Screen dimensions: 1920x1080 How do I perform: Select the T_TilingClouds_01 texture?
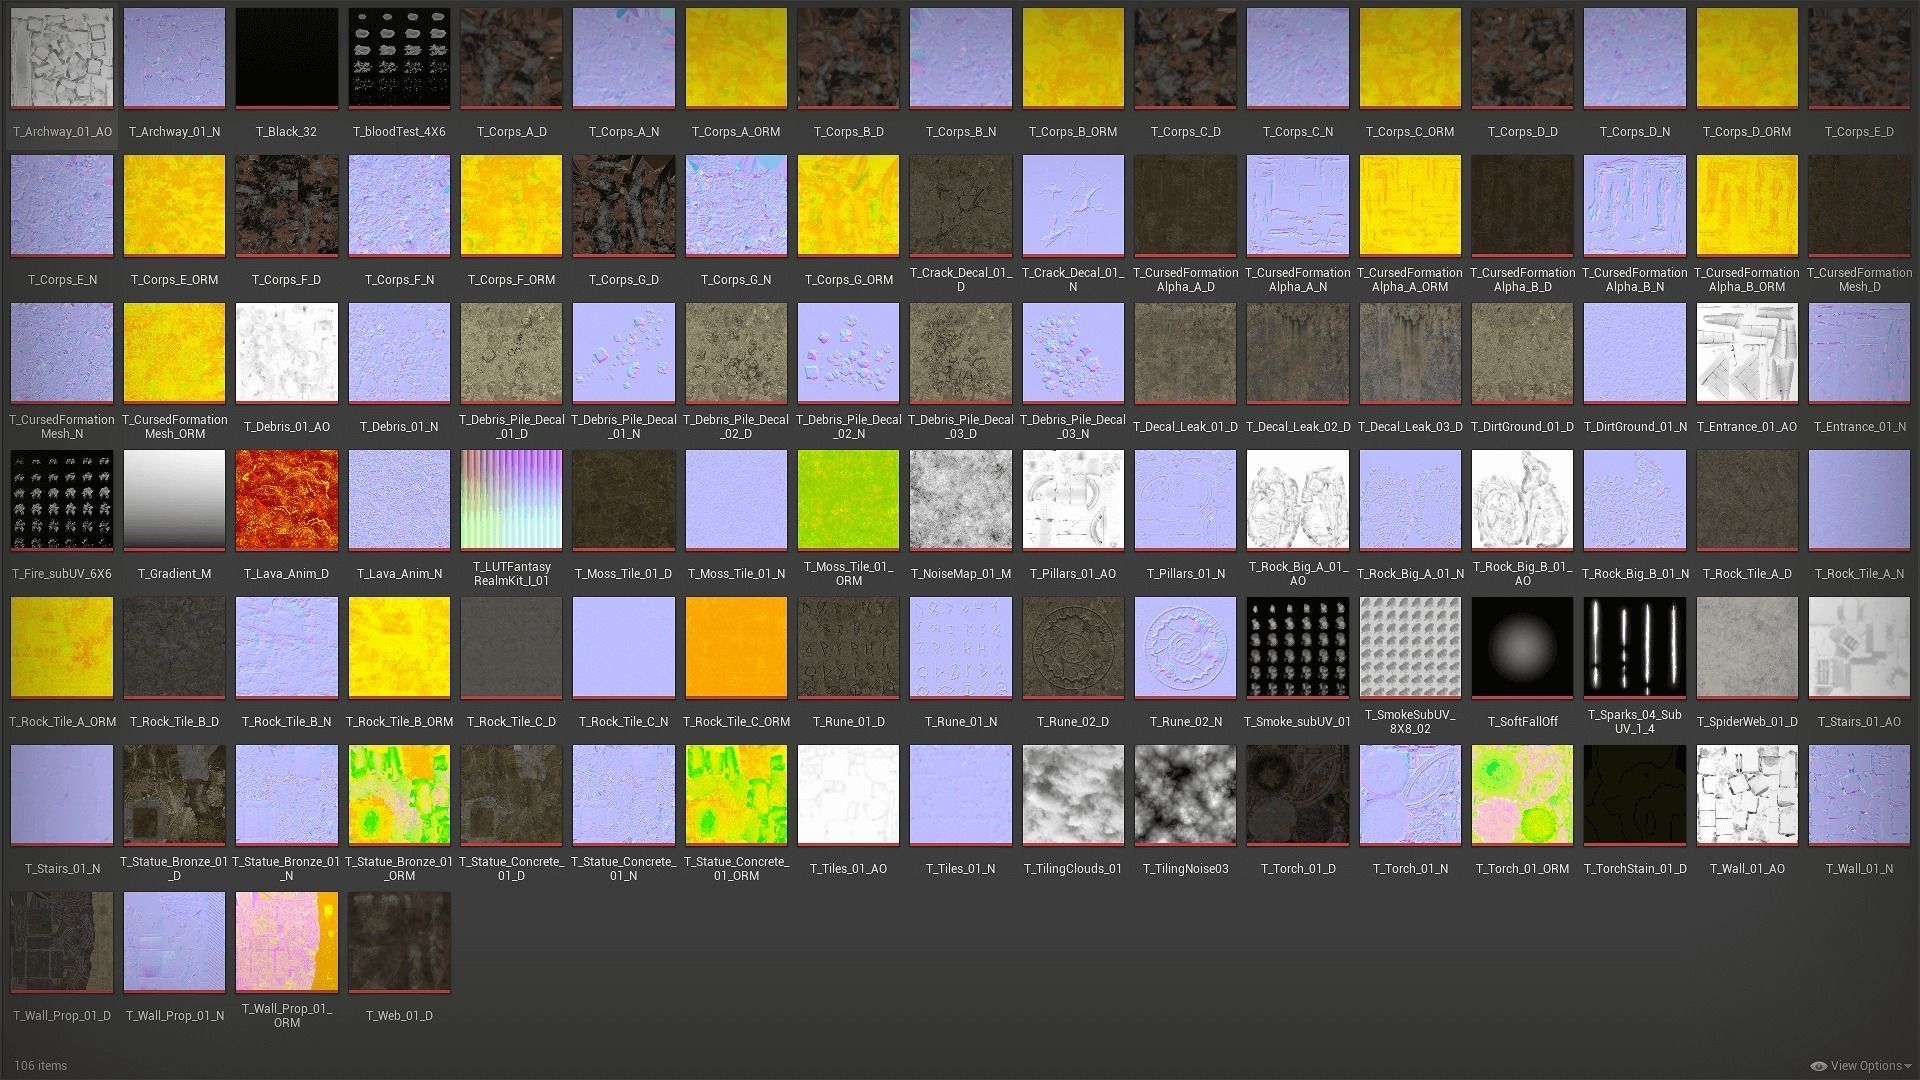pyautogui.click(x=1073, y=794)
